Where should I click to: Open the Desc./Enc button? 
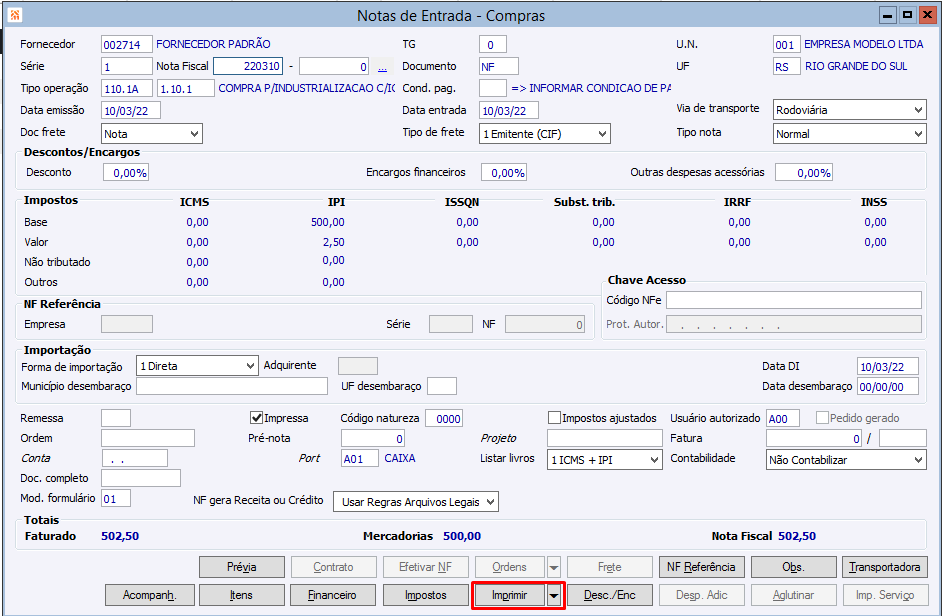click(610, 595)
